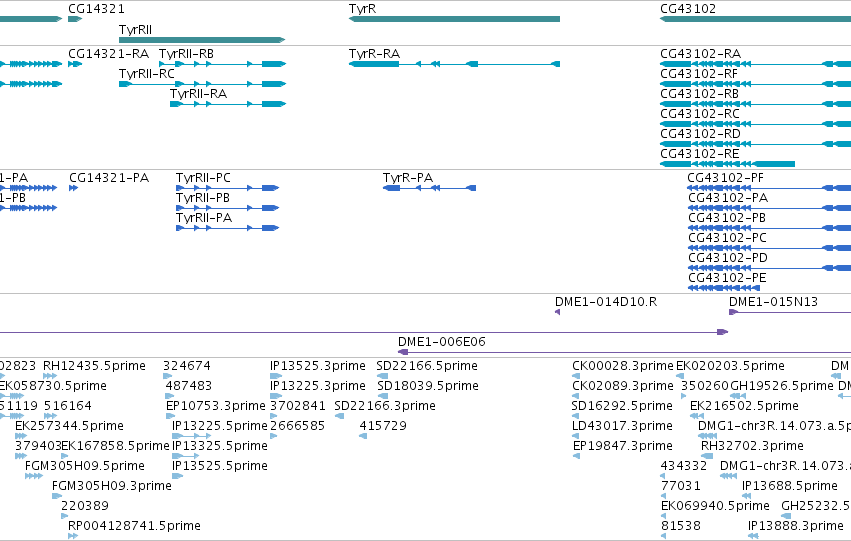The height and width of the screenshot is (541, 851).
Task: Select the RH12435.5prime EST label
Action: (x=94, y=366)
